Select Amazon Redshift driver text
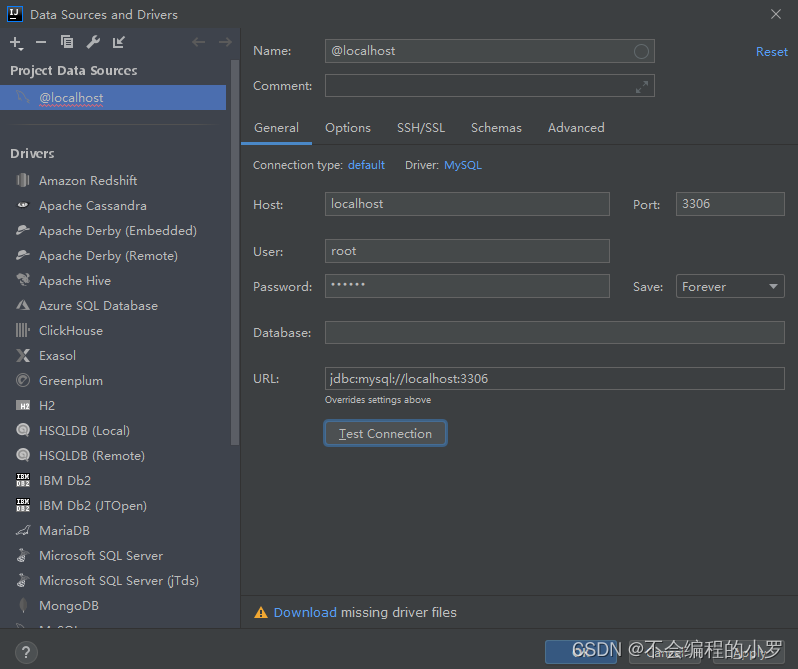 (88, 181)
